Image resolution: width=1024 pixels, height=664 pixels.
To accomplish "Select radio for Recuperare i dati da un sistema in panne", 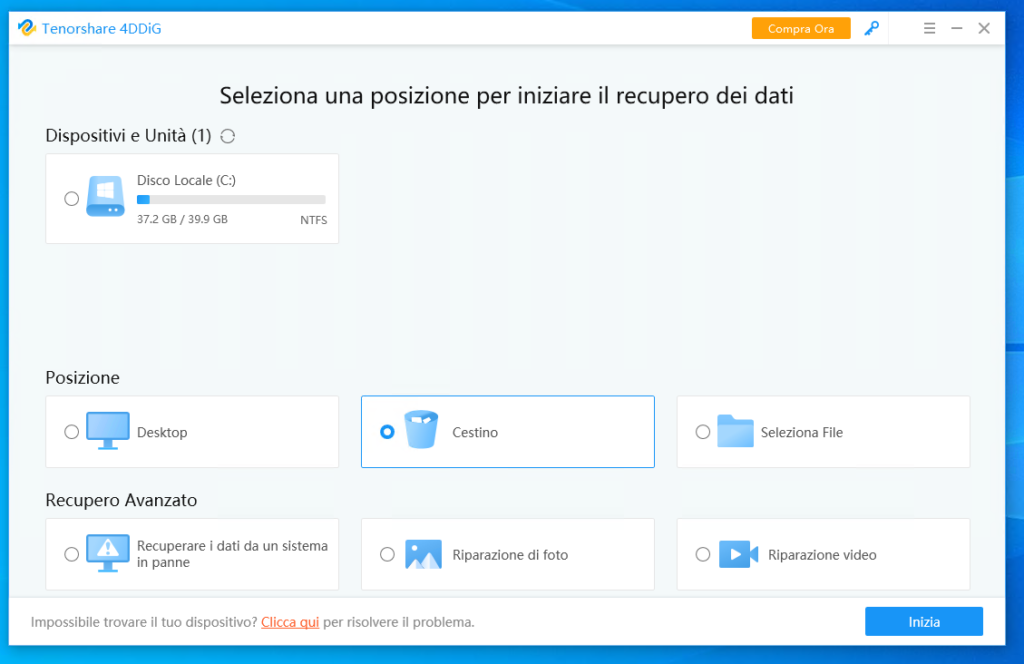I will [x=72, y=554].
